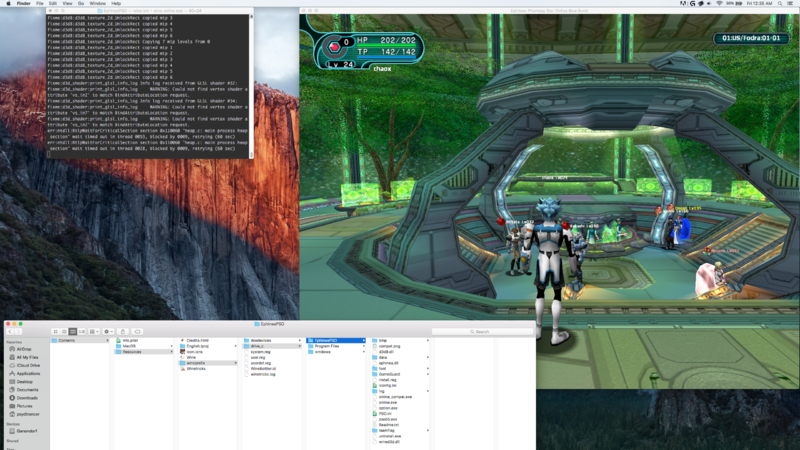The width and height of the screenshot is (800, 450).
Task: Click the battery status indicator
Action: pyautogui.click(x=735, y=3)
